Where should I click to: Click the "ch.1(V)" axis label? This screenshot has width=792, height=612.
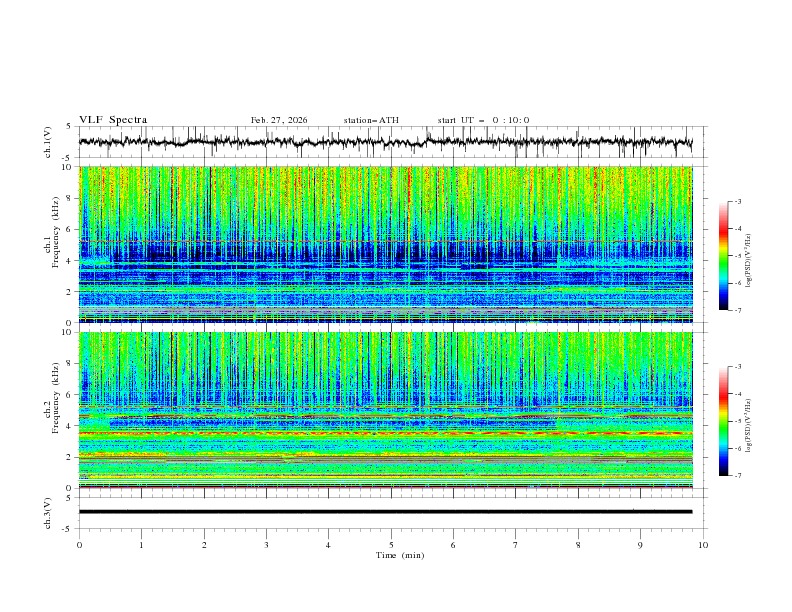pyautogui.click(x=48, y=142)
